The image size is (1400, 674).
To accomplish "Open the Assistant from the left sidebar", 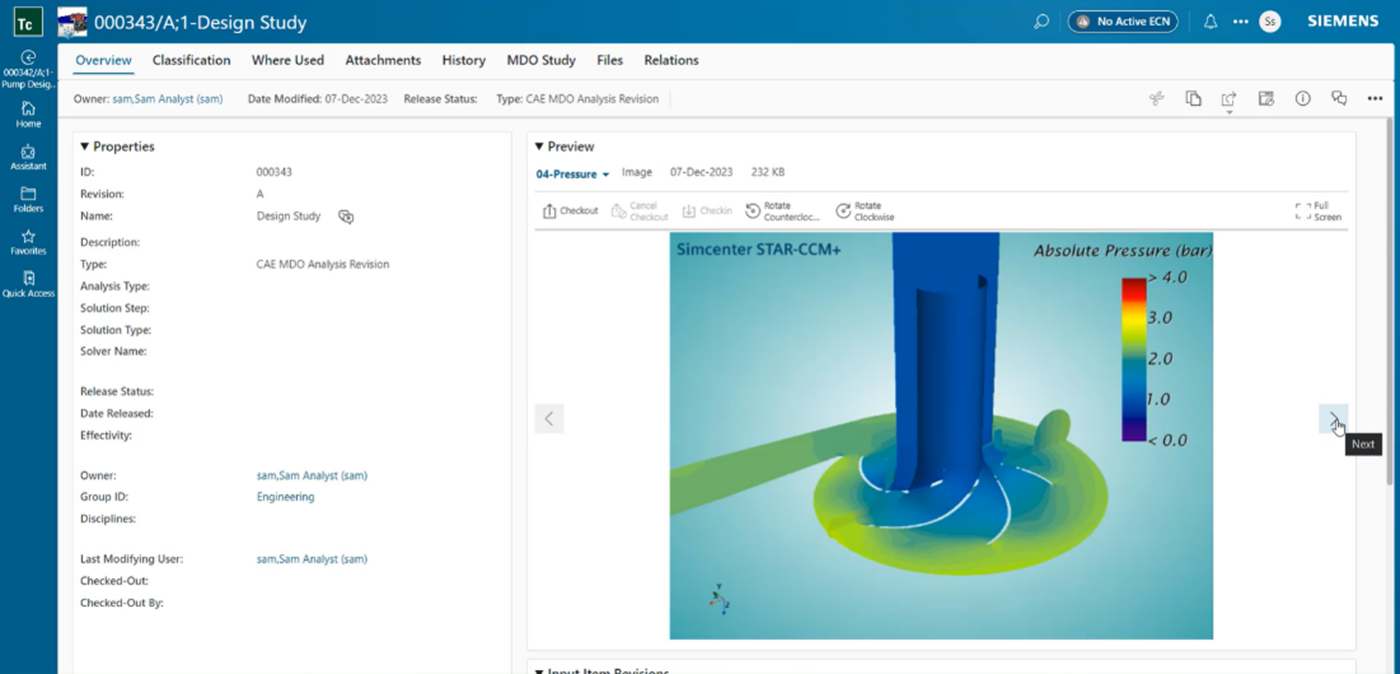I will coord(28,156).
